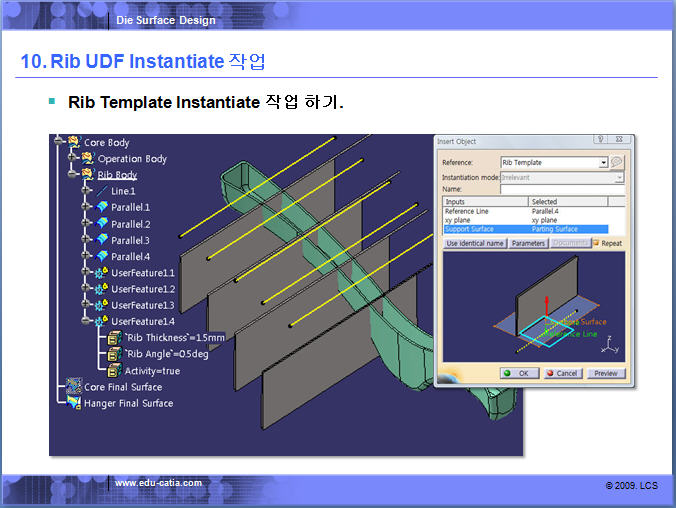Click the Use identical name button
Viewport: 676px width, 508px height.
point(474,243)
